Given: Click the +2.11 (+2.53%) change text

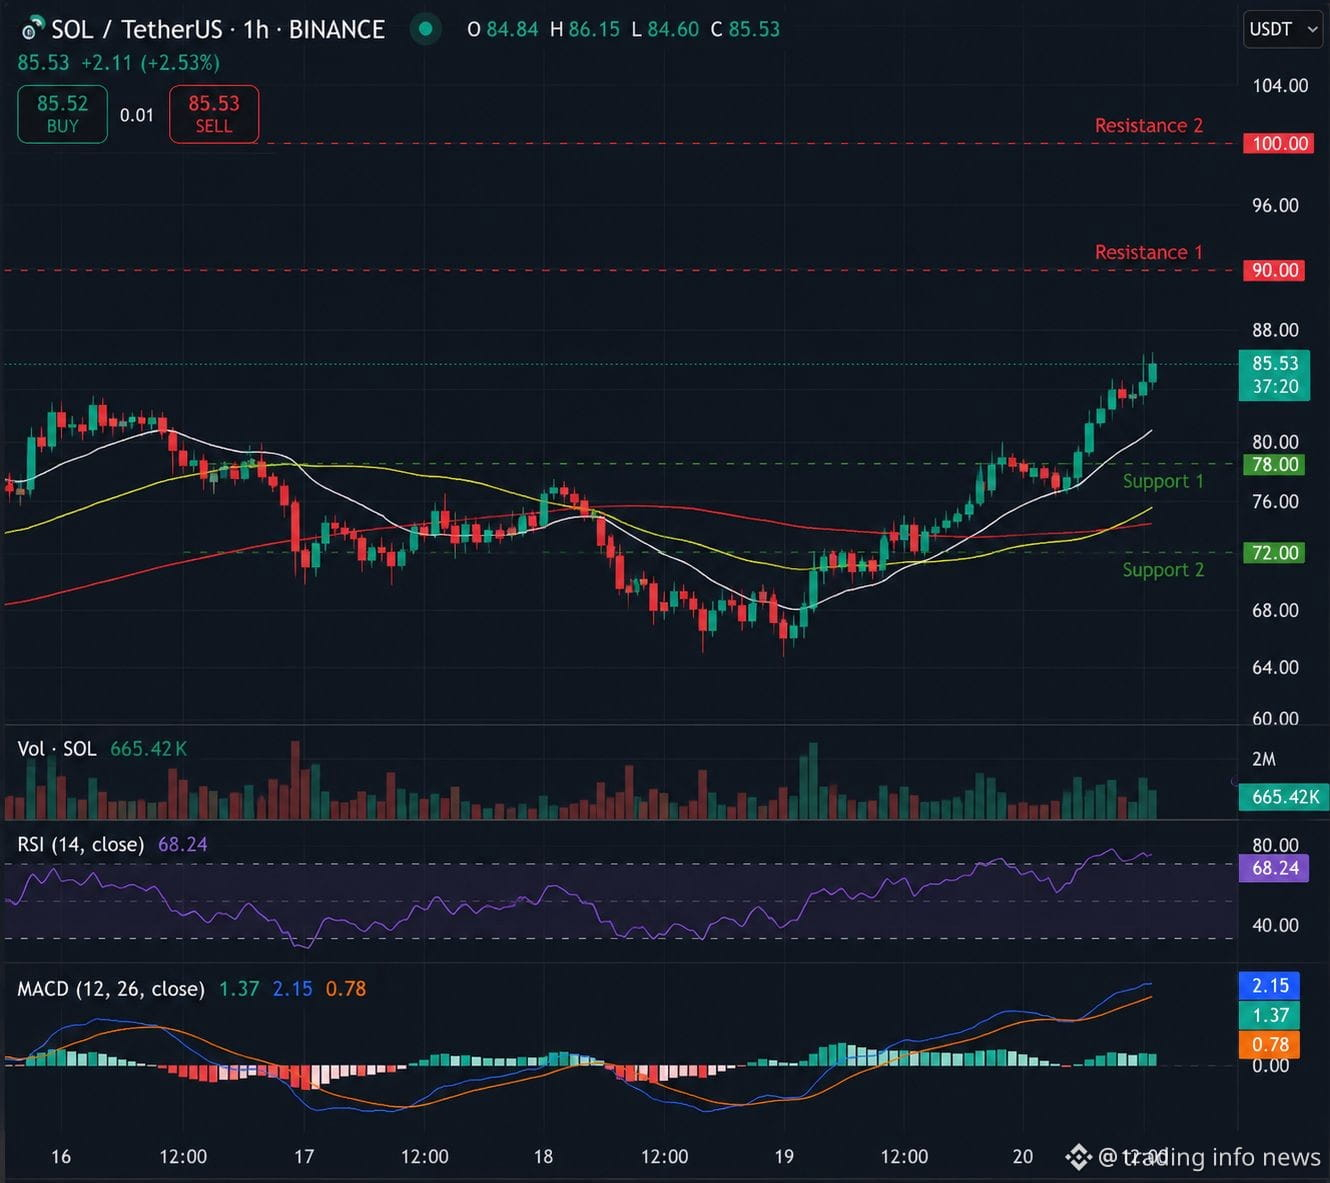Looking at the screenshot, I should [150, 62].
